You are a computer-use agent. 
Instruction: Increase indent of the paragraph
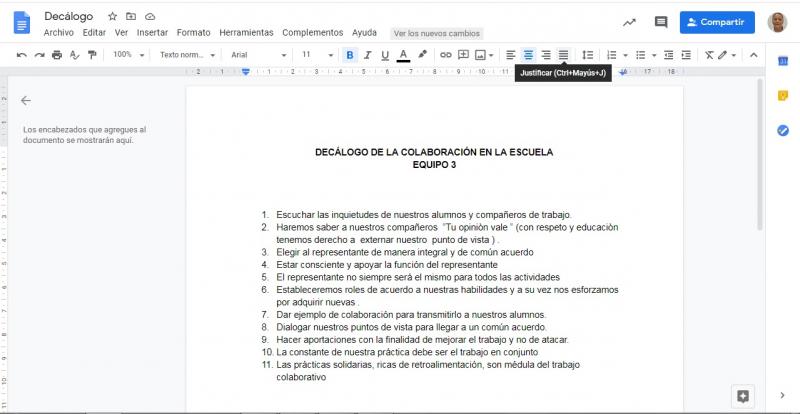(686, 55)
